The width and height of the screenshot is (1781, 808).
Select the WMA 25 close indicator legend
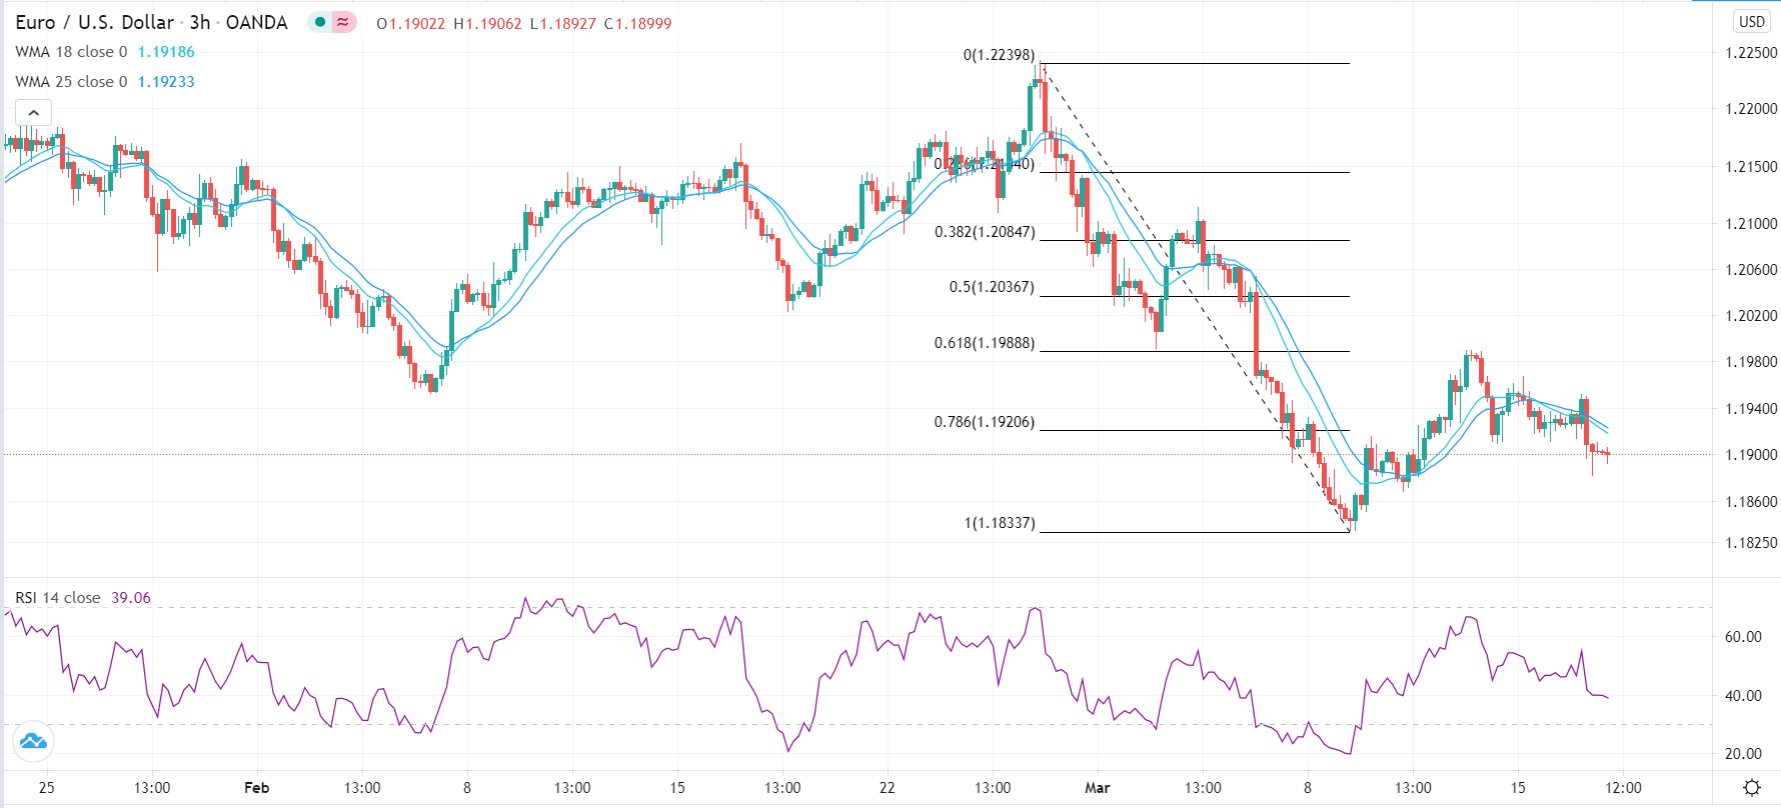click(70, 82)
